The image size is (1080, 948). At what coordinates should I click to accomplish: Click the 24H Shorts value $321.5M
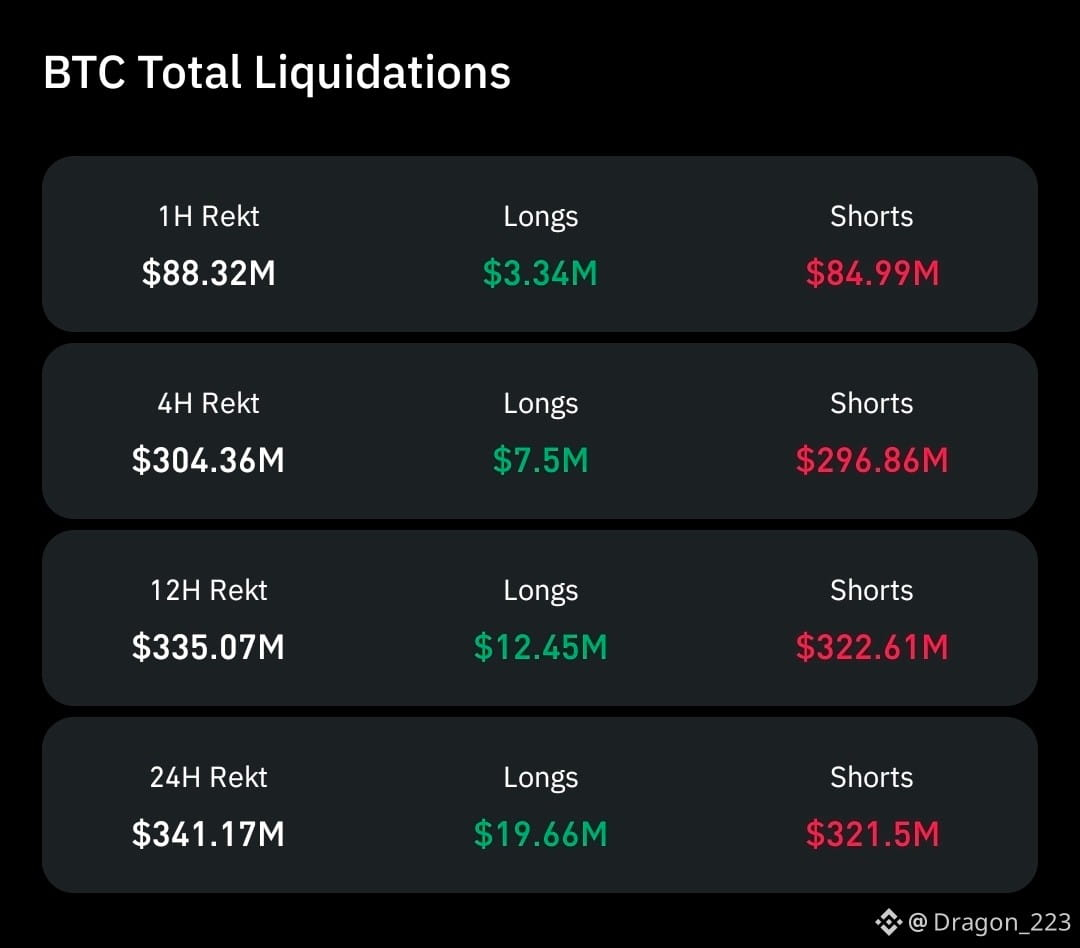[872, 834]
